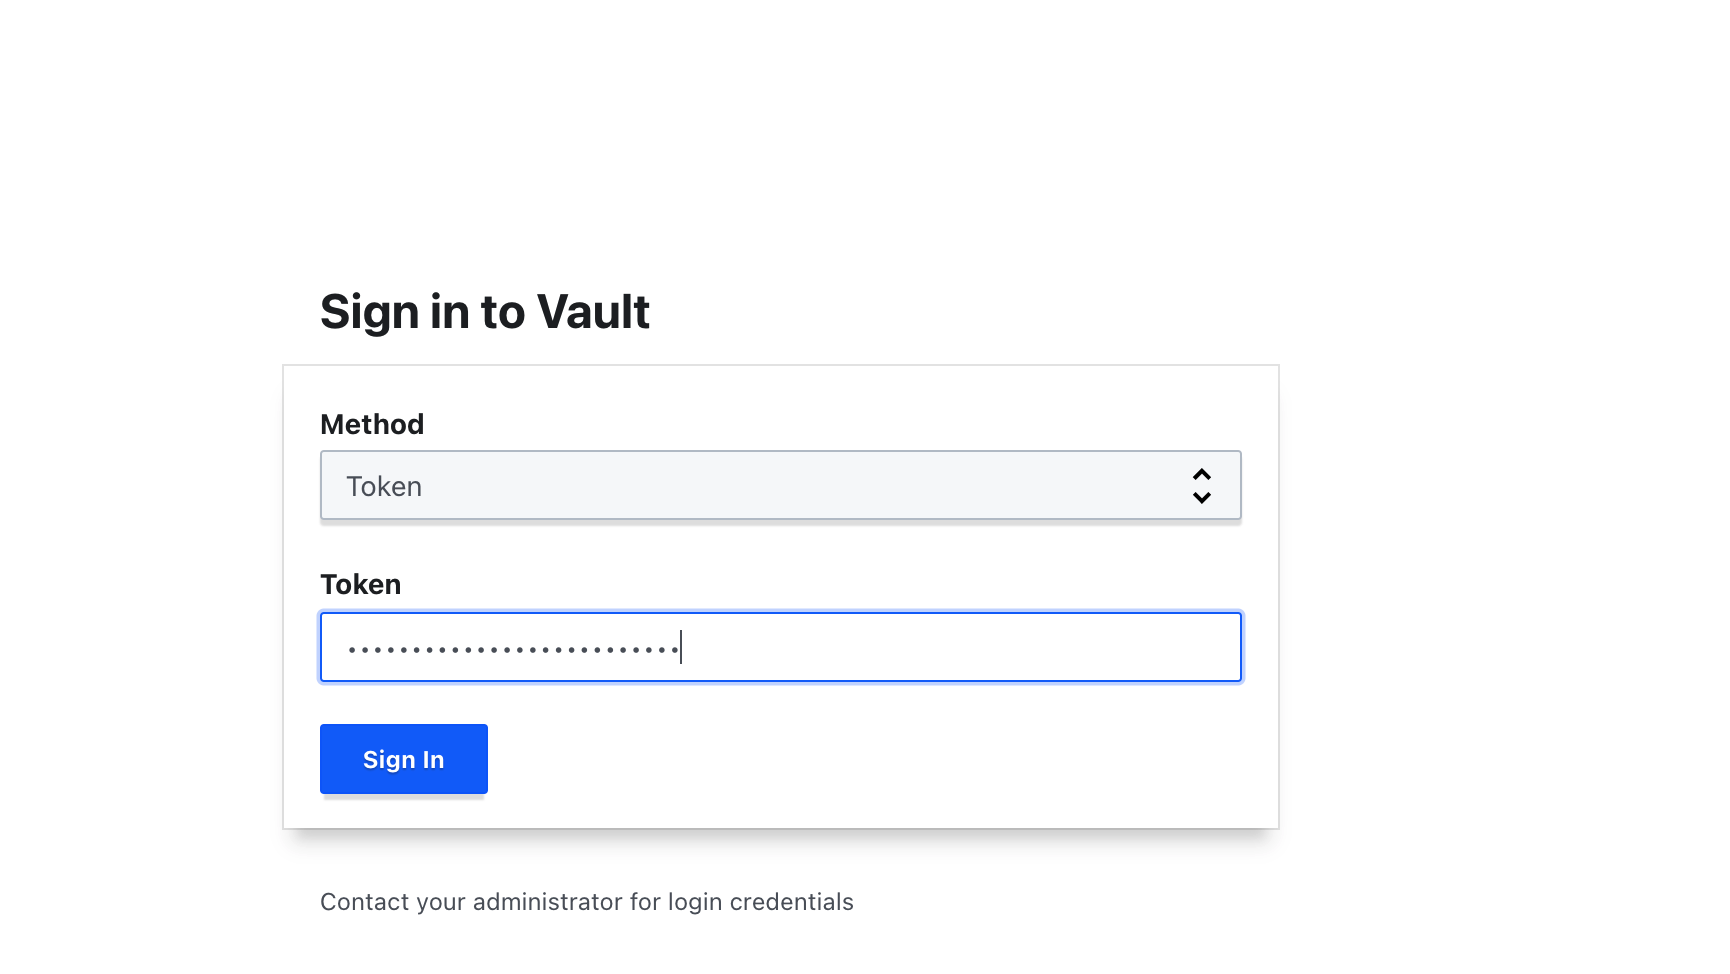Click the dotted password placeholder in Token box
1730x974 pixels.
tap(510, 647)
